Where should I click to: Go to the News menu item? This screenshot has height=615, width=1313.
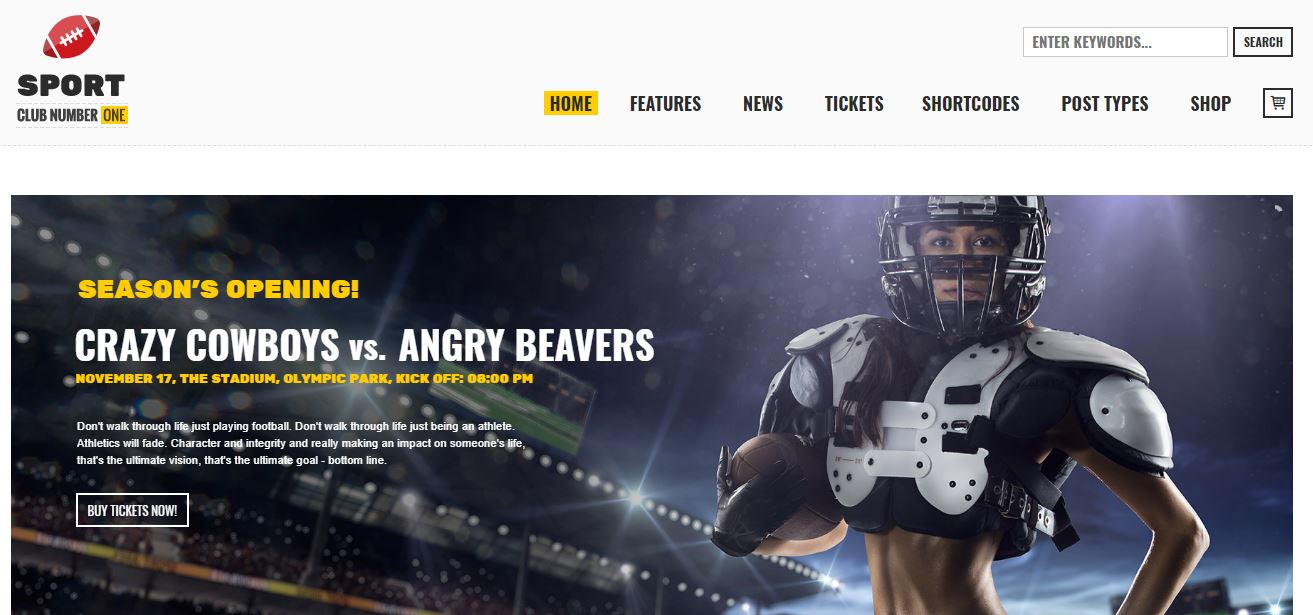point(763,103)
